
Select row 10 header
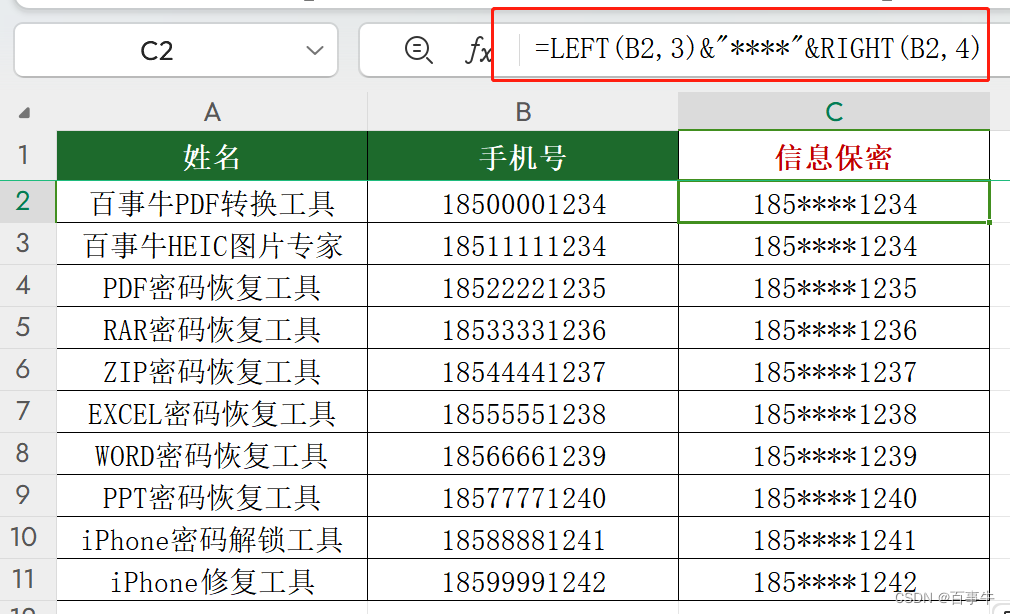[x=23, y=537]
